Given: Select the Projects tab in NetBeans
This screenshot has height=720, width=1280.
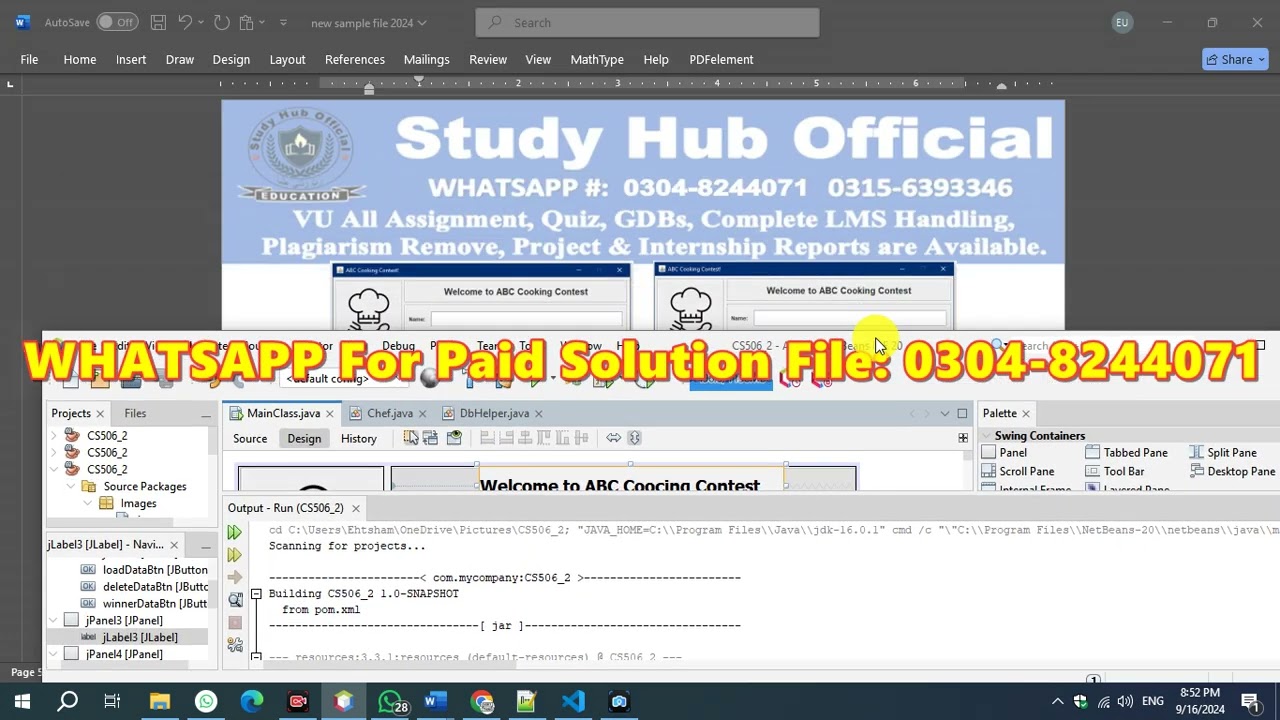Looking at the screenshot, I should pyautogui.click(x=71, y=413).
